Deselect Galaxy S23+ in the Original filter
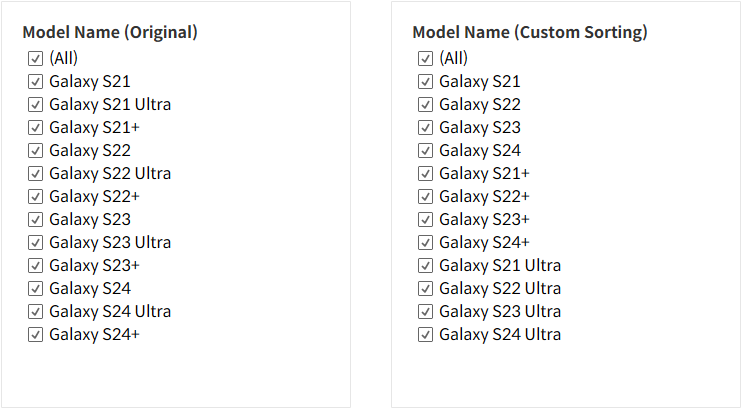This screenshot has height=408, width=741. pyautogui.click(x=36, y=265)
